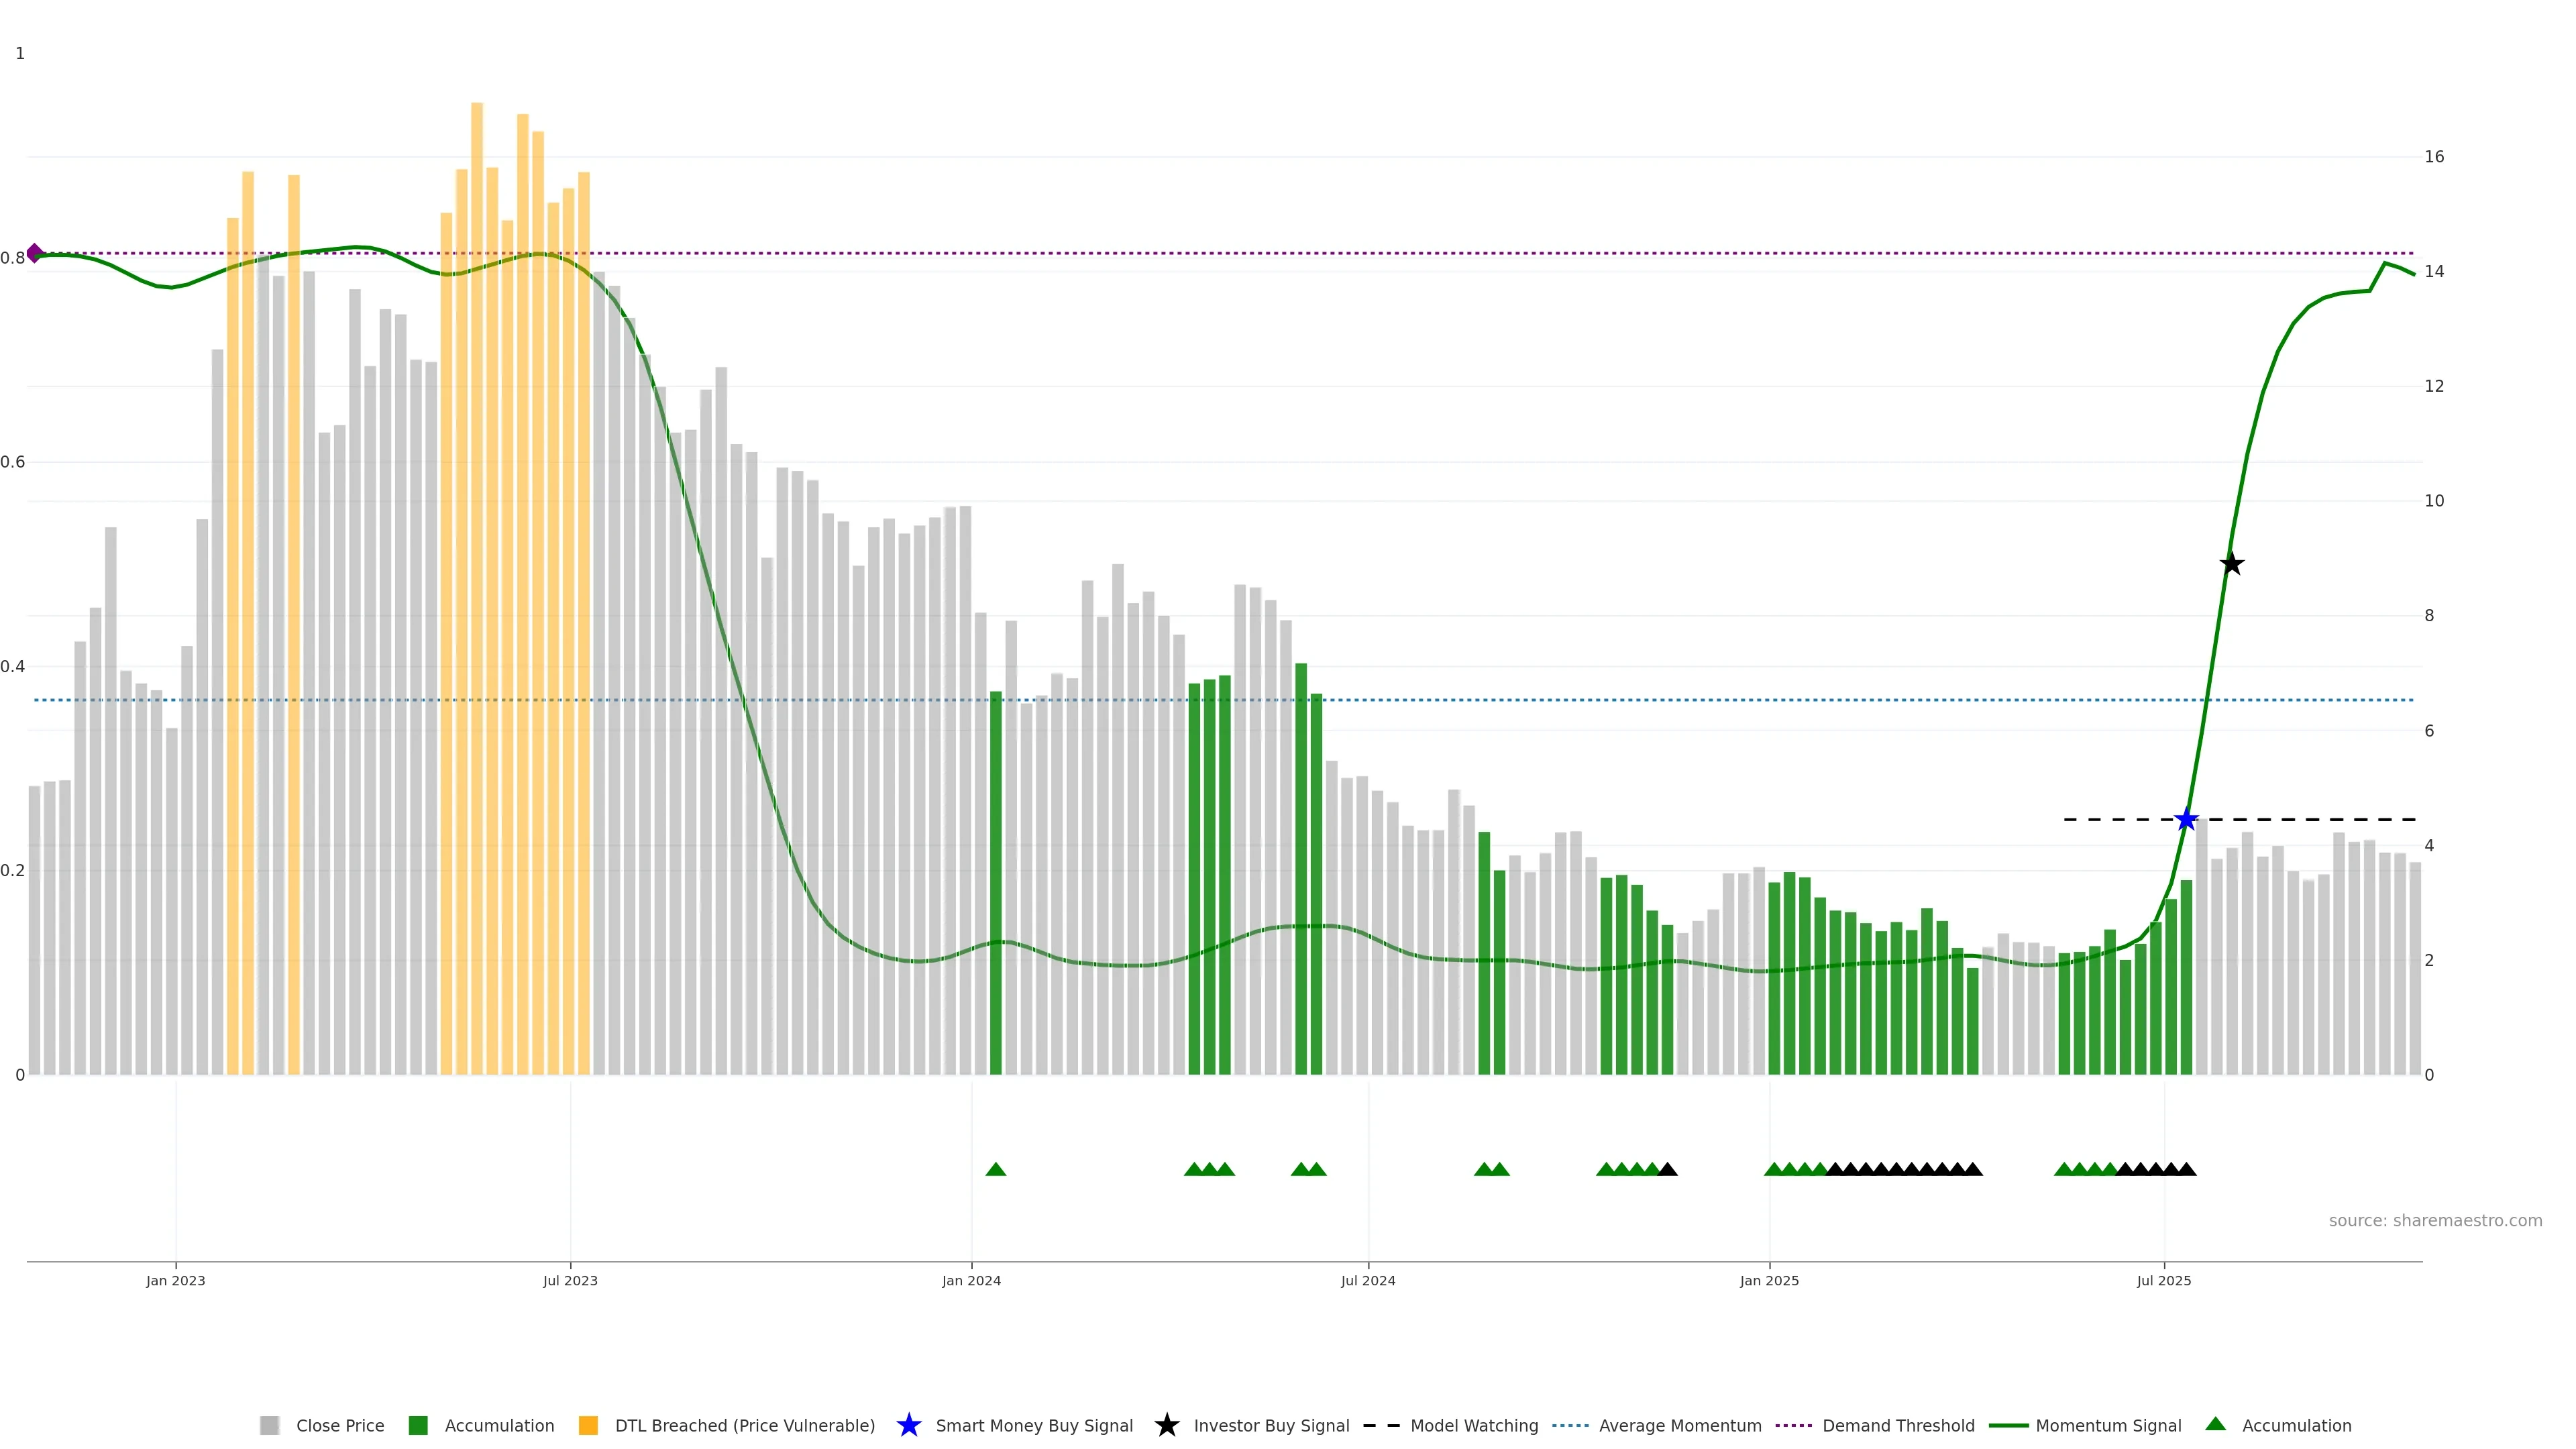Click the green Accumulation color square in legend
Screen dimensions: 2576x1449
pyautogui.click(x=418, y=1425)
